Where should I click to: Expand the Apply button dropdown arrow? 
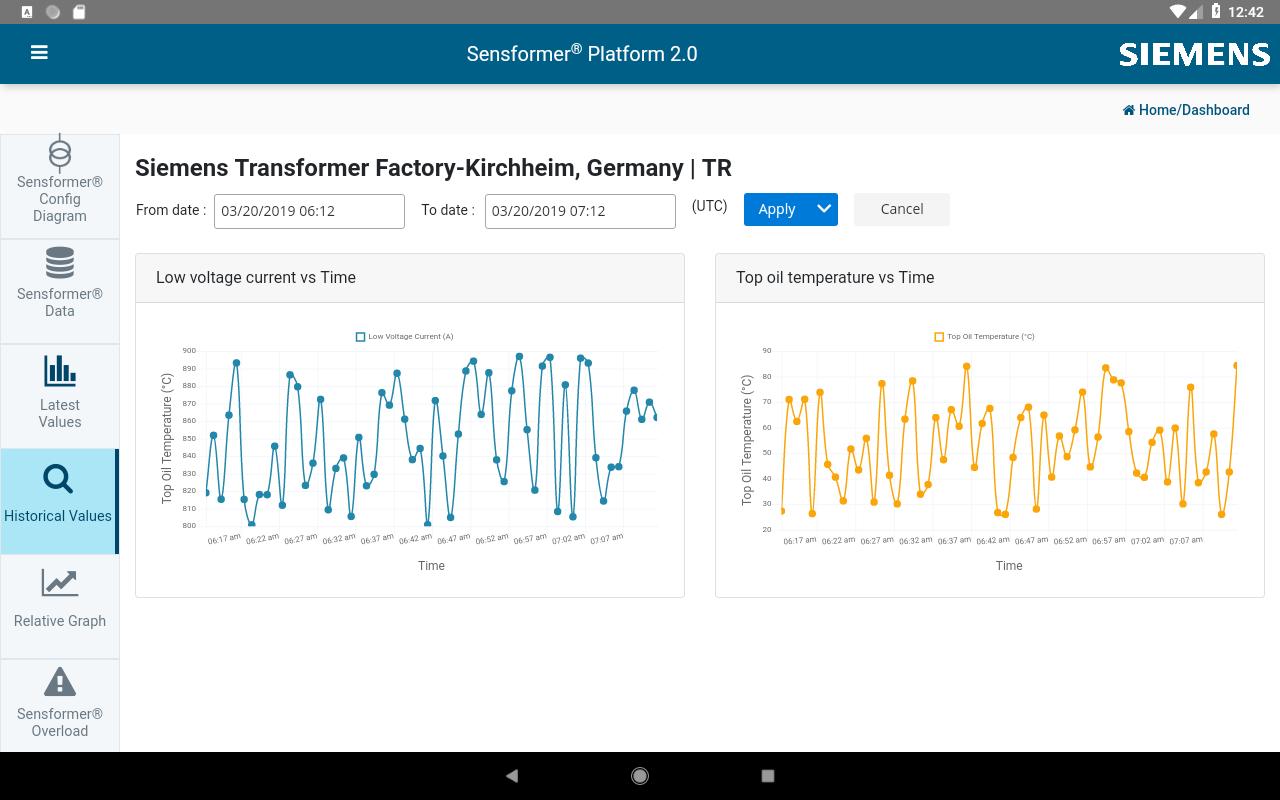coord(824,209)
